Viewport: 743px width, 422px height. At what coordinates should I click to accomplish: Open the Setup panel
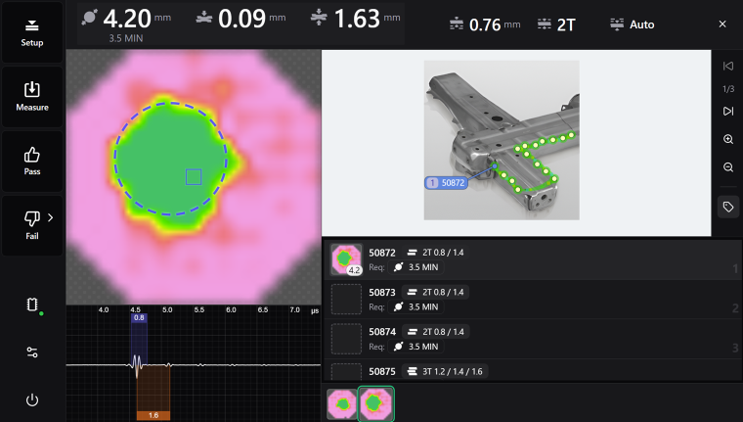[x=32, y=31]
